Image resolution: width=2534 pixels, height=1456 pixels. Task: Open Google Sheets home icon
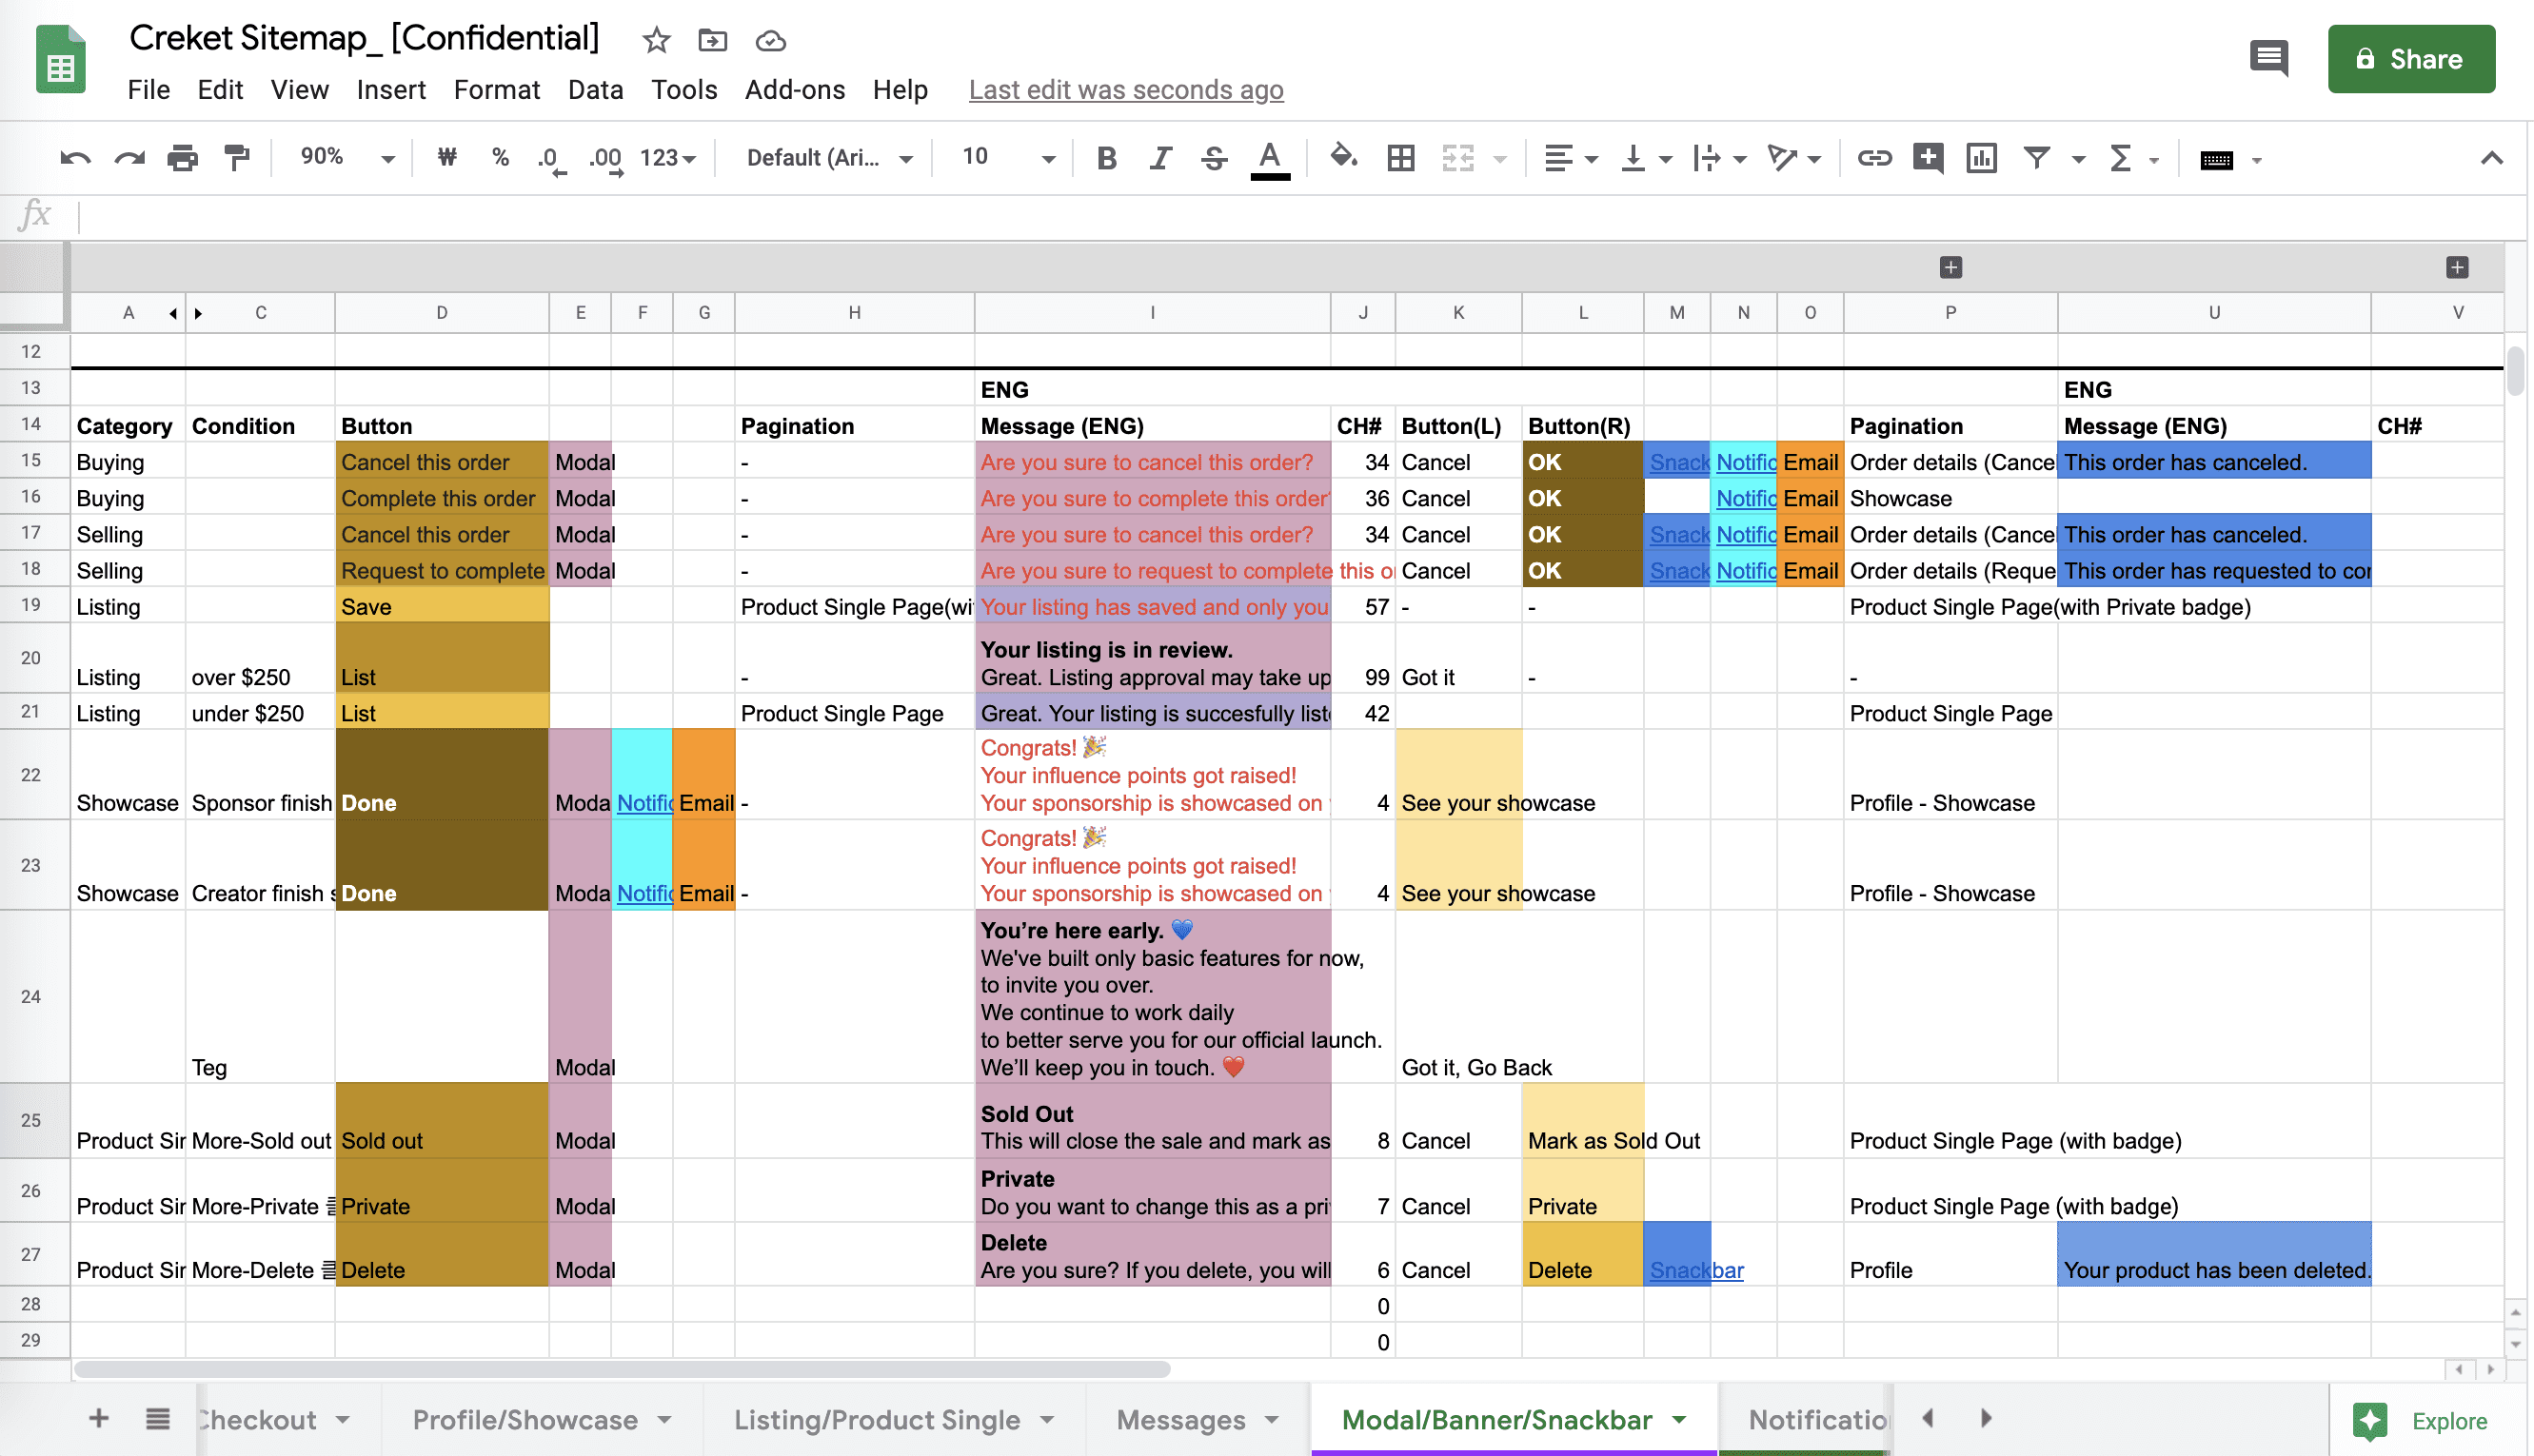[x=61, y=59]
